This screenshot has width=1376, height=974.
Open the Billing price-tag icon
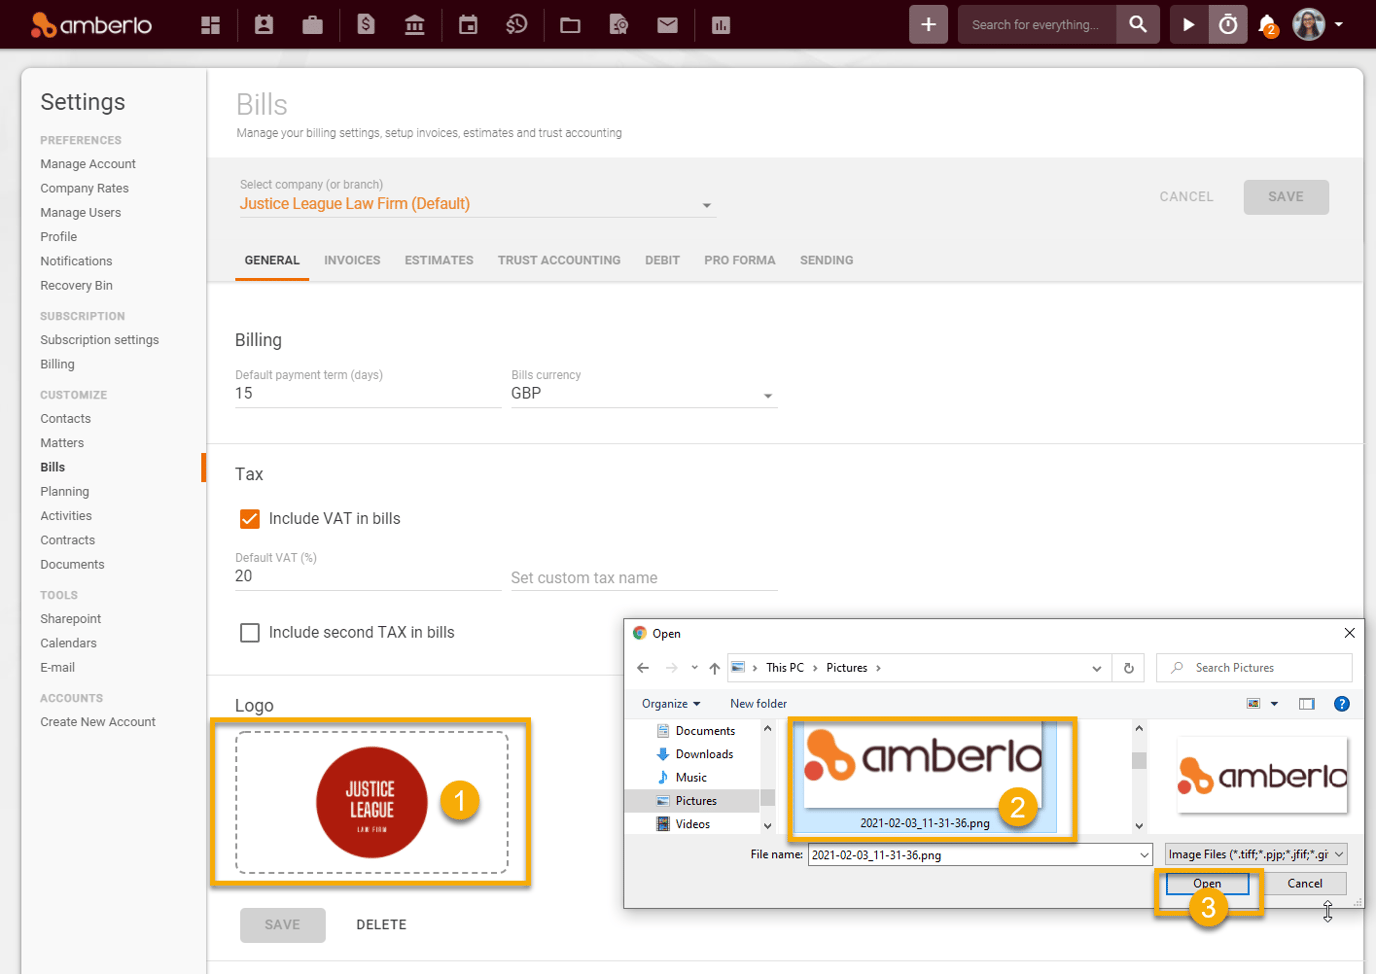365,24
